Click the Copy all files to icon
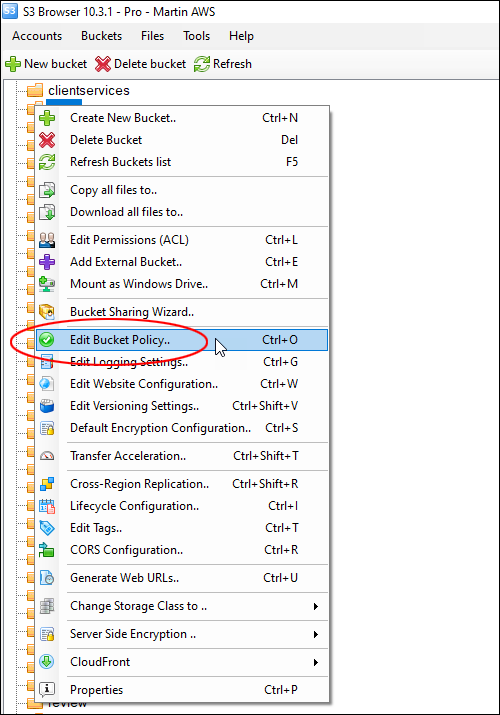This screenshot has height=715, width=500. pyautogui.click(x=47, y=190)
